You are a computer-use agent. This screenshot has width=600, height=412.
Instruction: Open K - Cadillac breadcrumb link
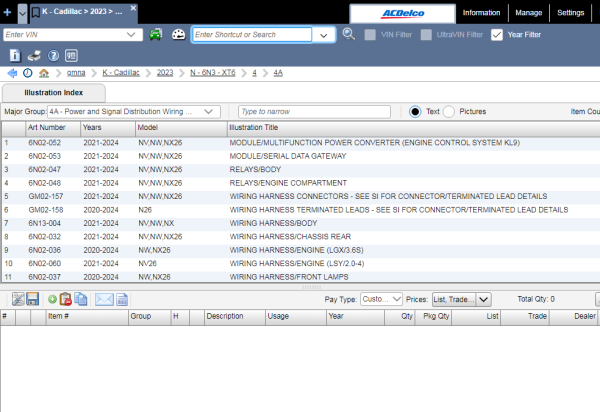[x=121, y=73]
